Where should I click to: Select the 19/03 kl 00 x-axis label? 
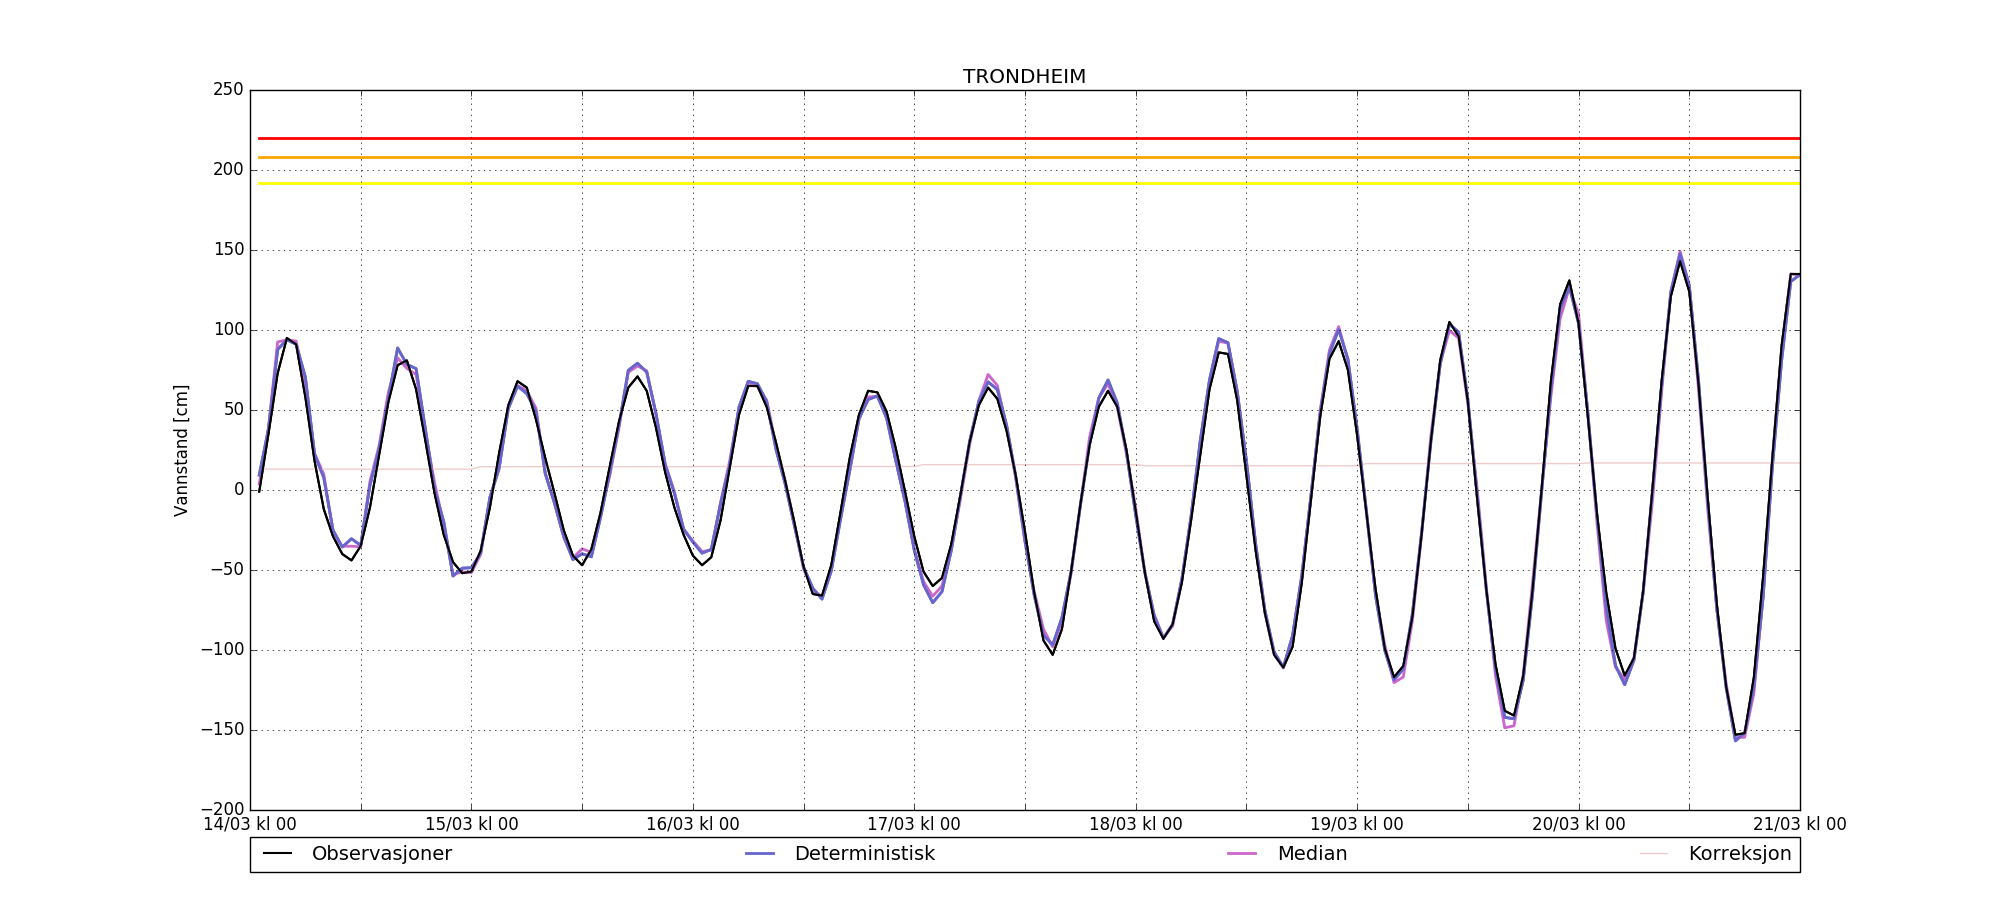(1356, 825)
